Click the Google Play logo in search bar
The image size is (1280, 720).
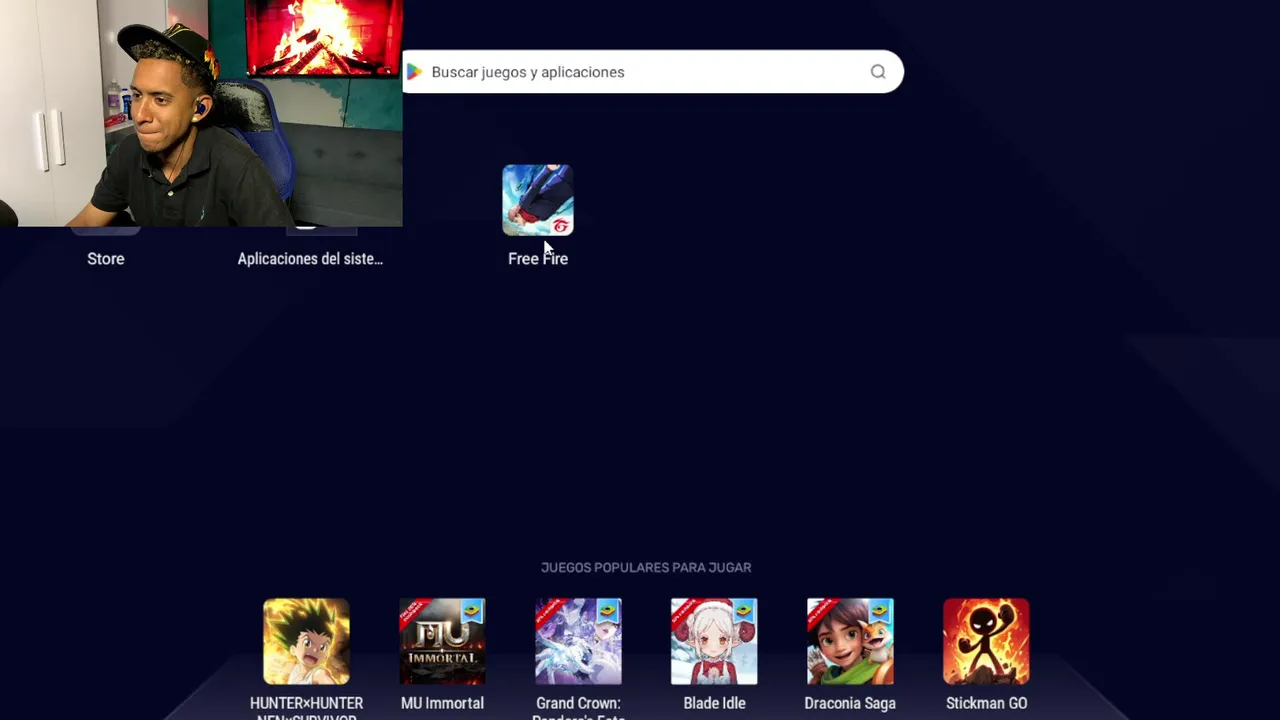click(414, 72)
